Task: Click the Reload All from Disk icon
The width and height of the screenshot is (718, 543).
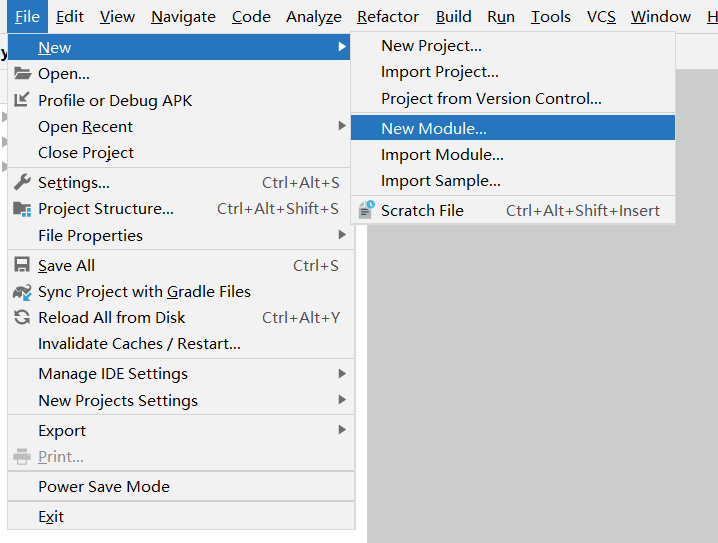Action: click(x=22, y=317)
